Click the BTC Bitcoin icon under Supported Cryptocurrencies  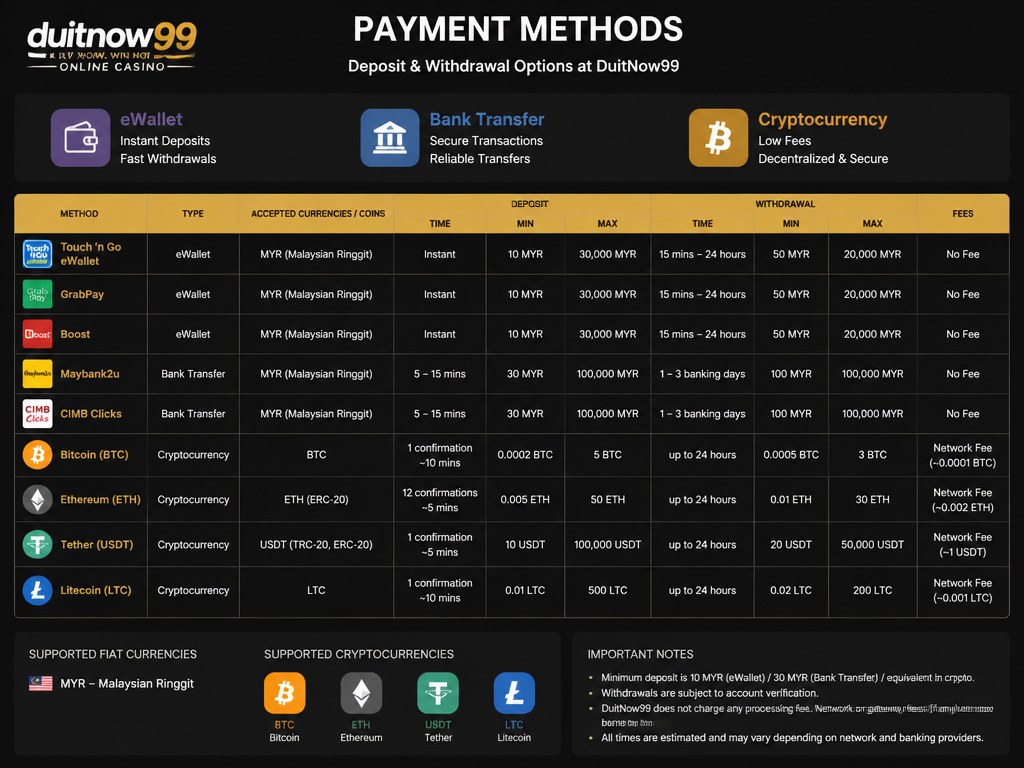point(285,693)
